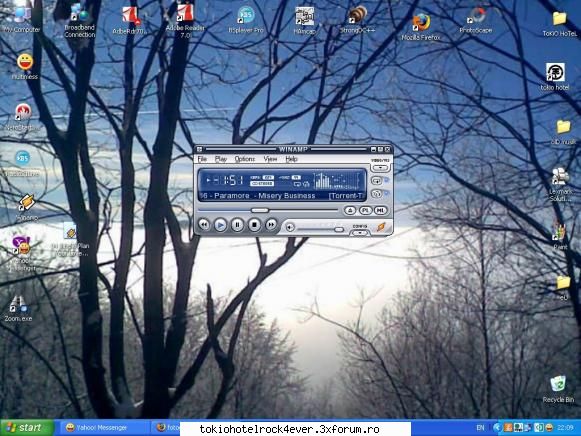Mute using the speaker icon
This screenshot has width=581, height=436.
[290, 227]
